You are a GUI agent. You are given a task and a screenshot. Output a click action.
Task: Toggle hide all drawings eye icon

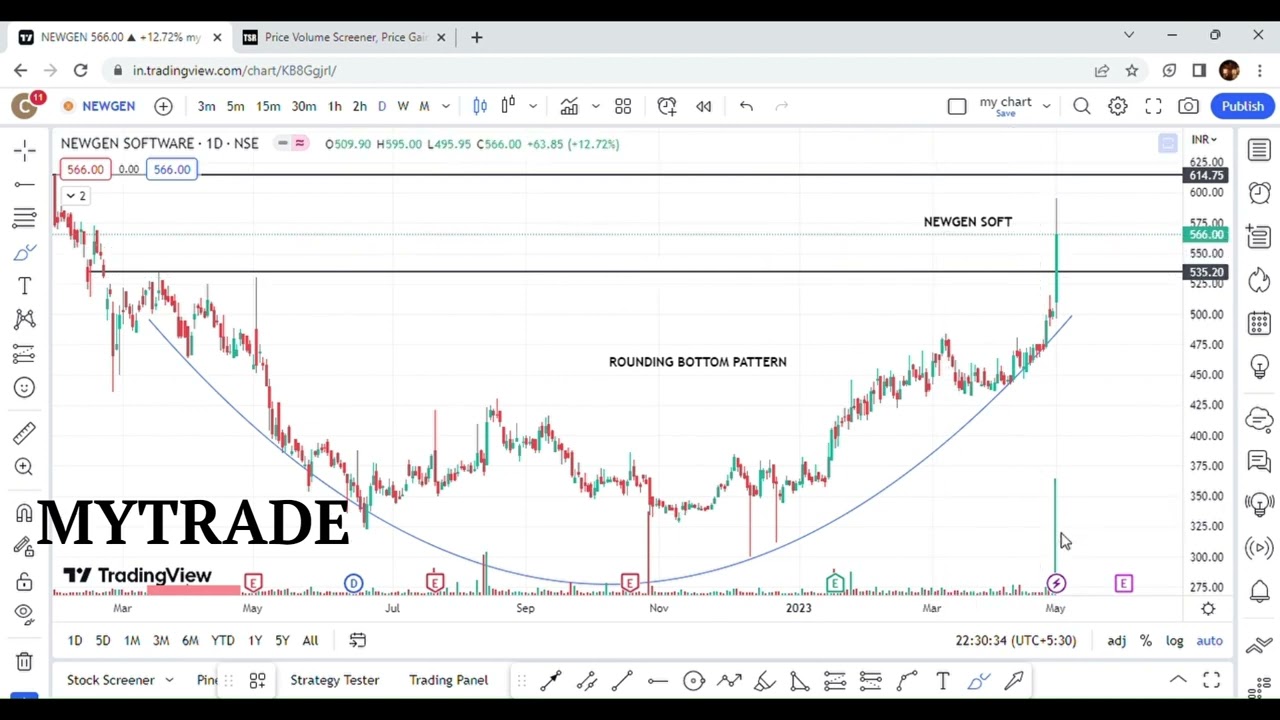[25, 615]
